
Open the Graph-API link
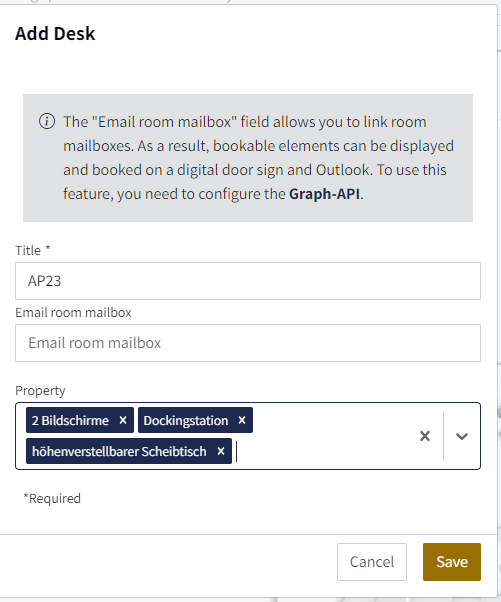pyautogui.click(x=325, y=194)
